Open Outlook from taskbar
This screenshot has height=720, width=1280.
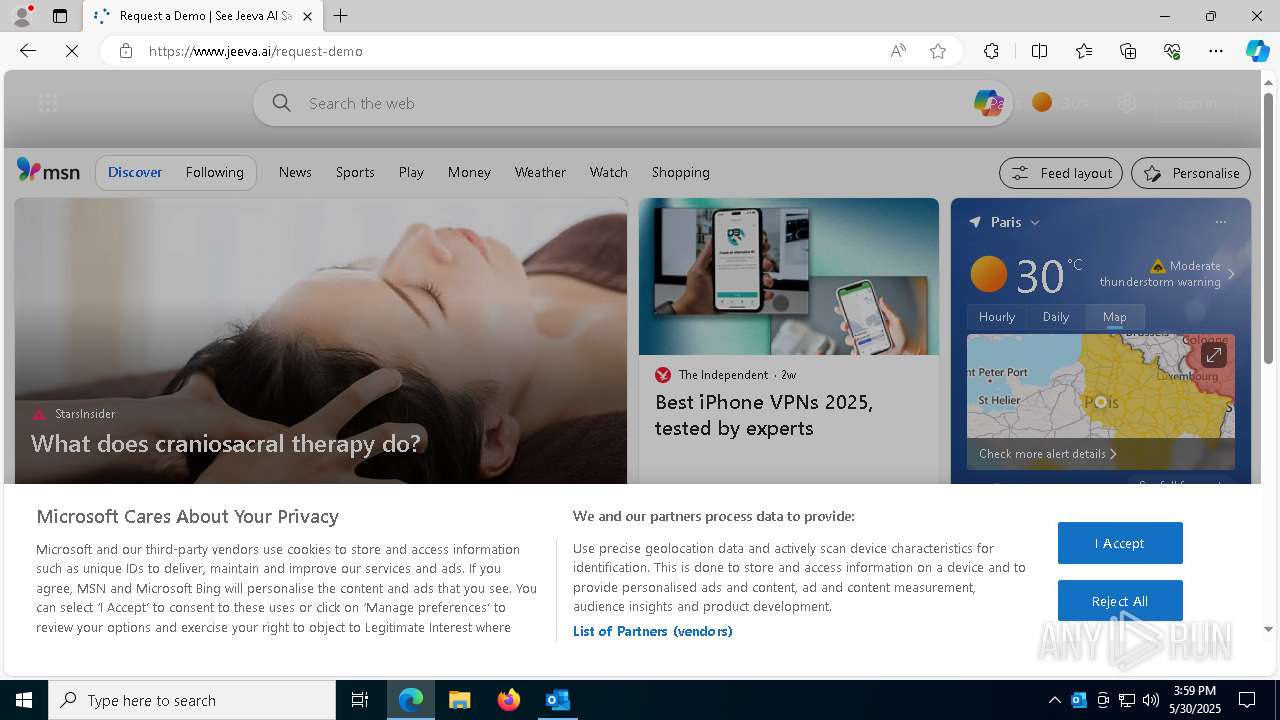(557, 700)
